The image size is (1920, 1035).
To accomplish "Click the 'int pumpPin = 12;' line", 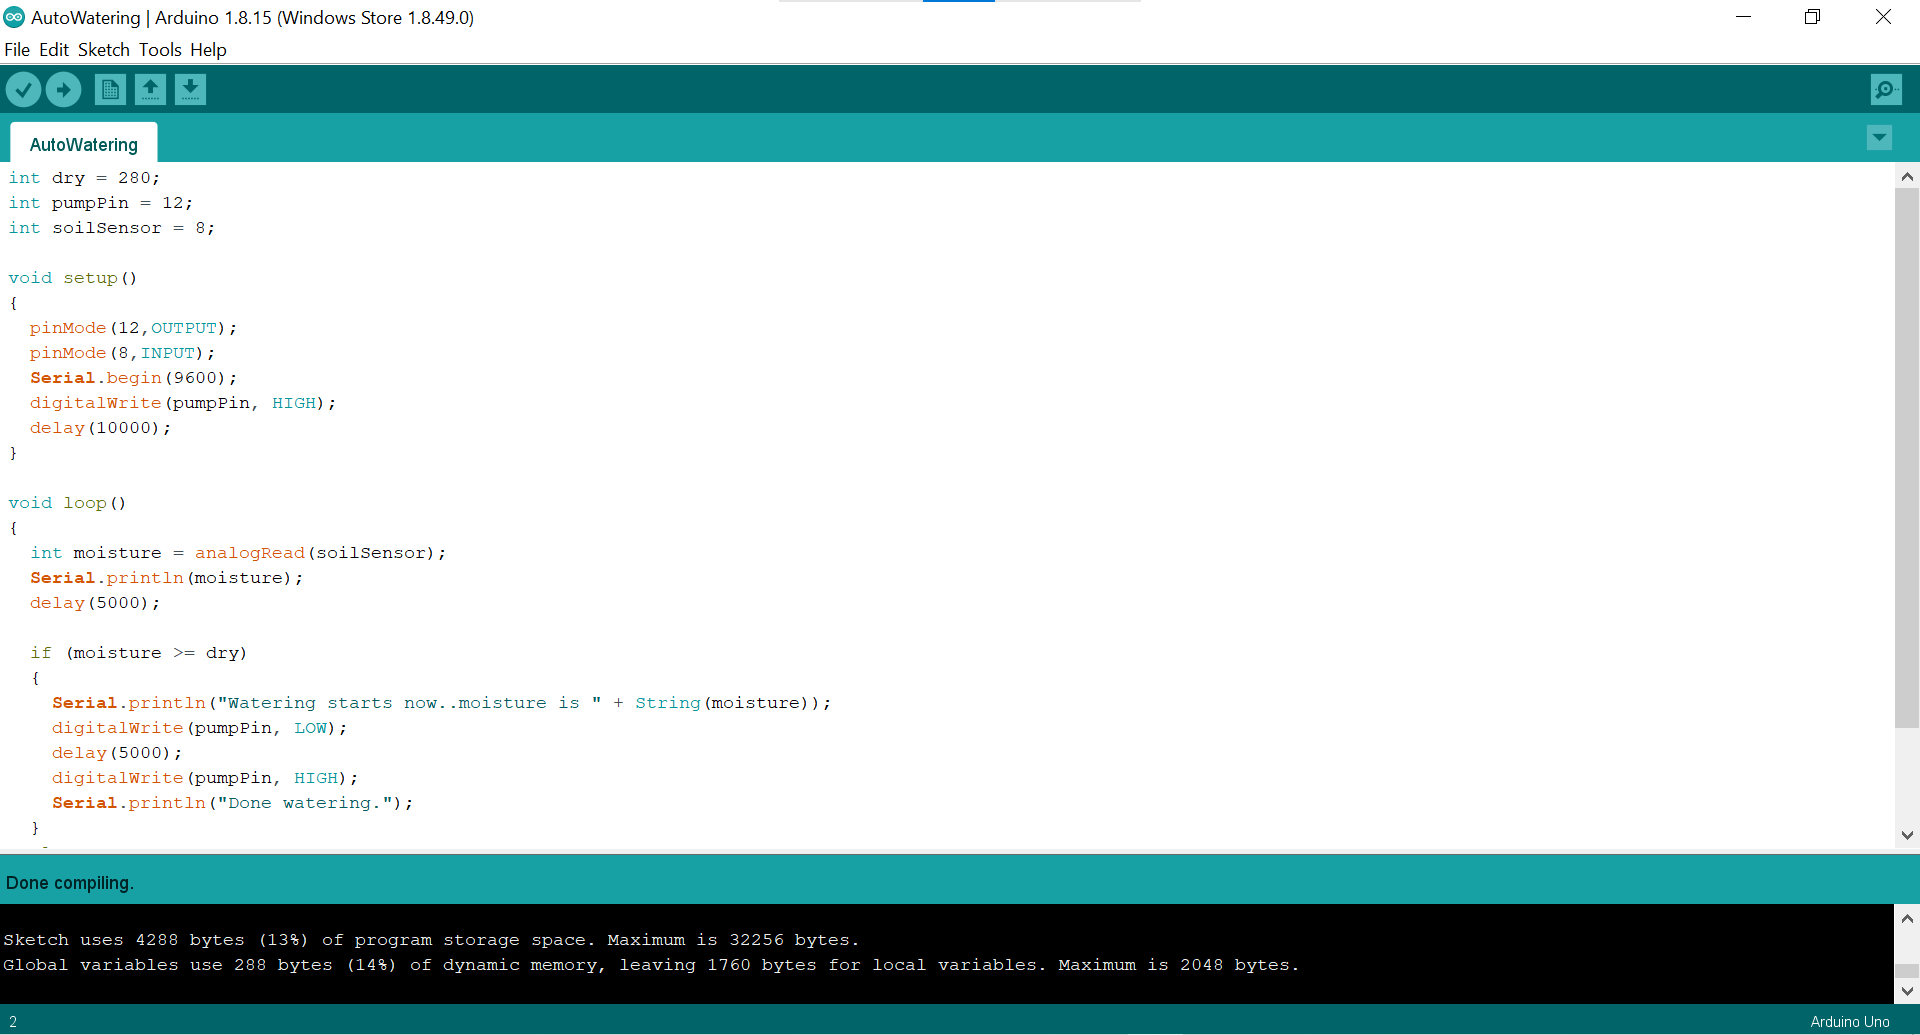I will [100, 203].
